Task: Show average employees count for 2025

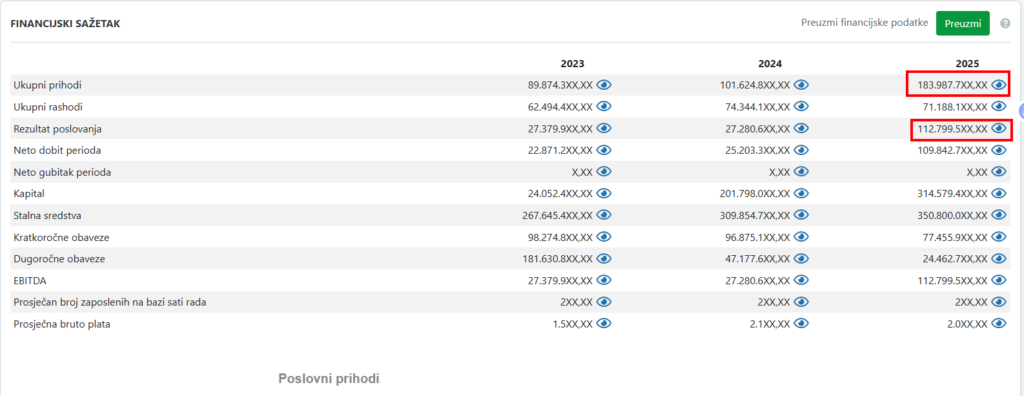Action: pos(999,301)
